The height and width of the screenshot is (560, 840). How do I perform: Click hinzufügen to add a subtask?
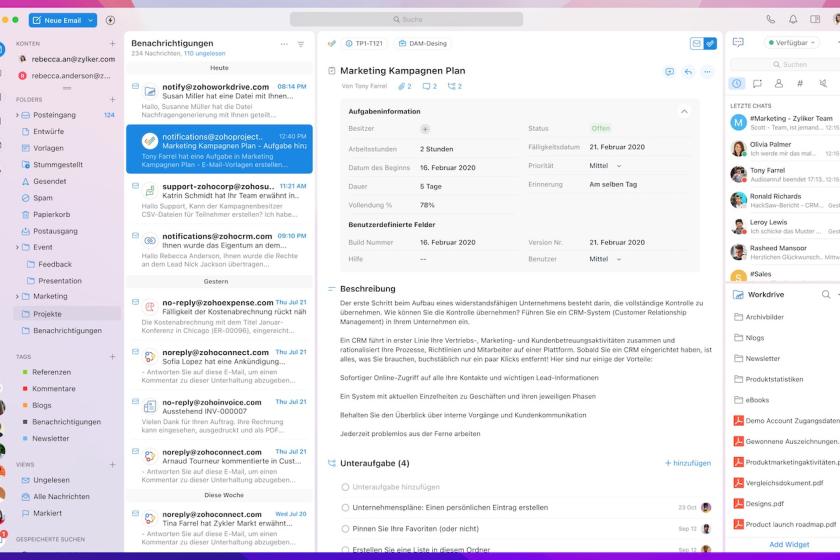tap(688, 463)
